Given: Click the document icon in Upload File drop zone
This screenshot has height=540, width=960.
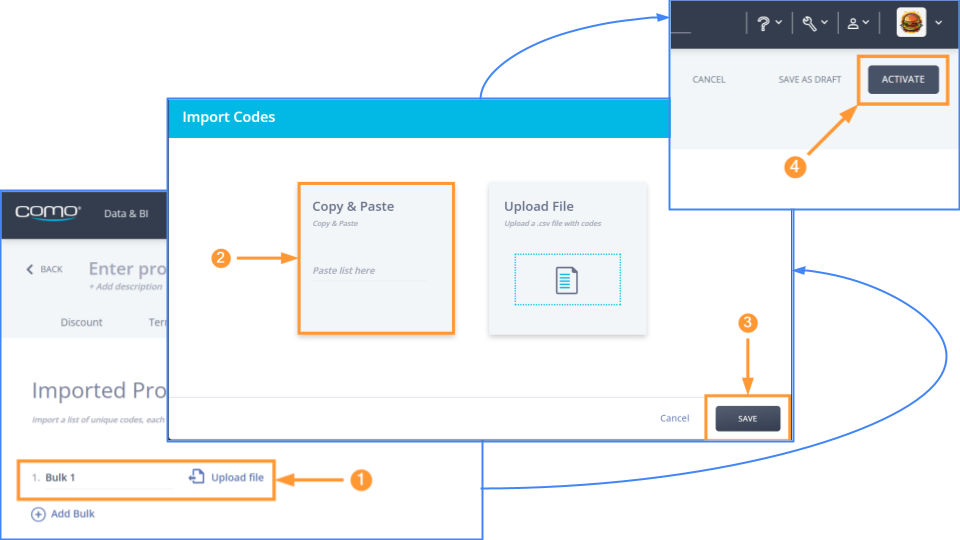Looking at the screenshot, I should point(566,280).
